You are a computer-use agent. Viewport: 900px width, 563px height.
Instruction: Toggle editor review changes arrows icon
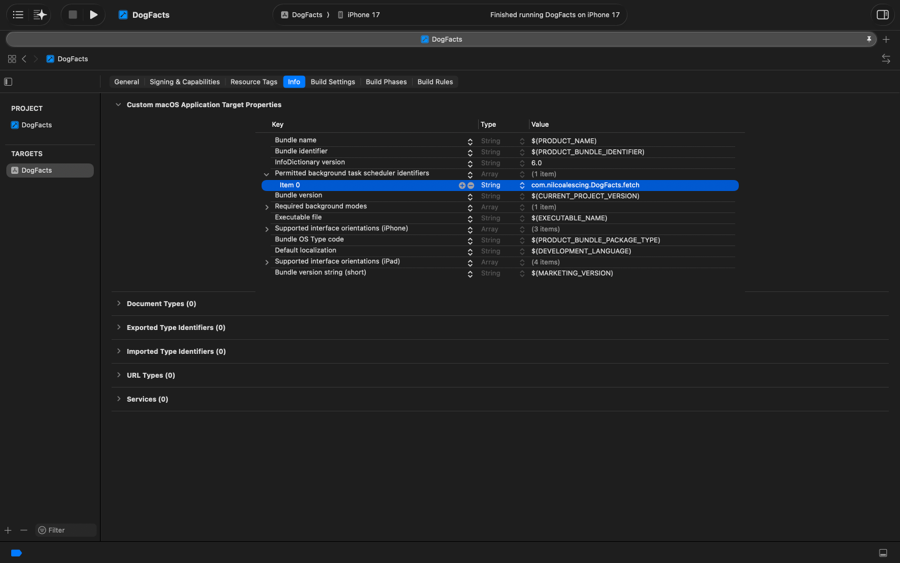[886, 59]
